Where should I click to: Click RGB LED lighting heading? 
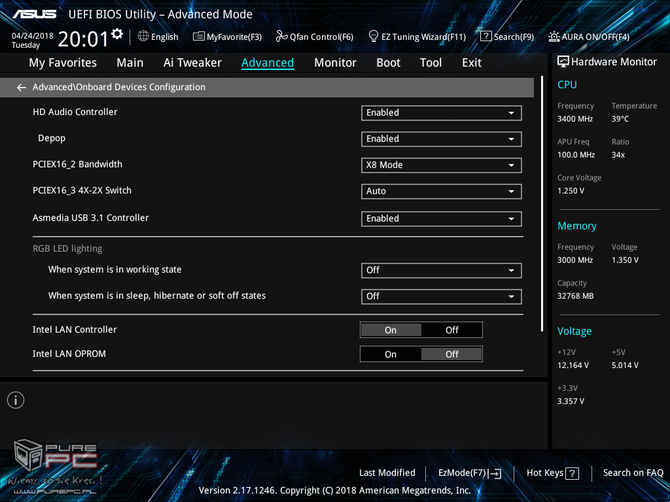point(68,249)
